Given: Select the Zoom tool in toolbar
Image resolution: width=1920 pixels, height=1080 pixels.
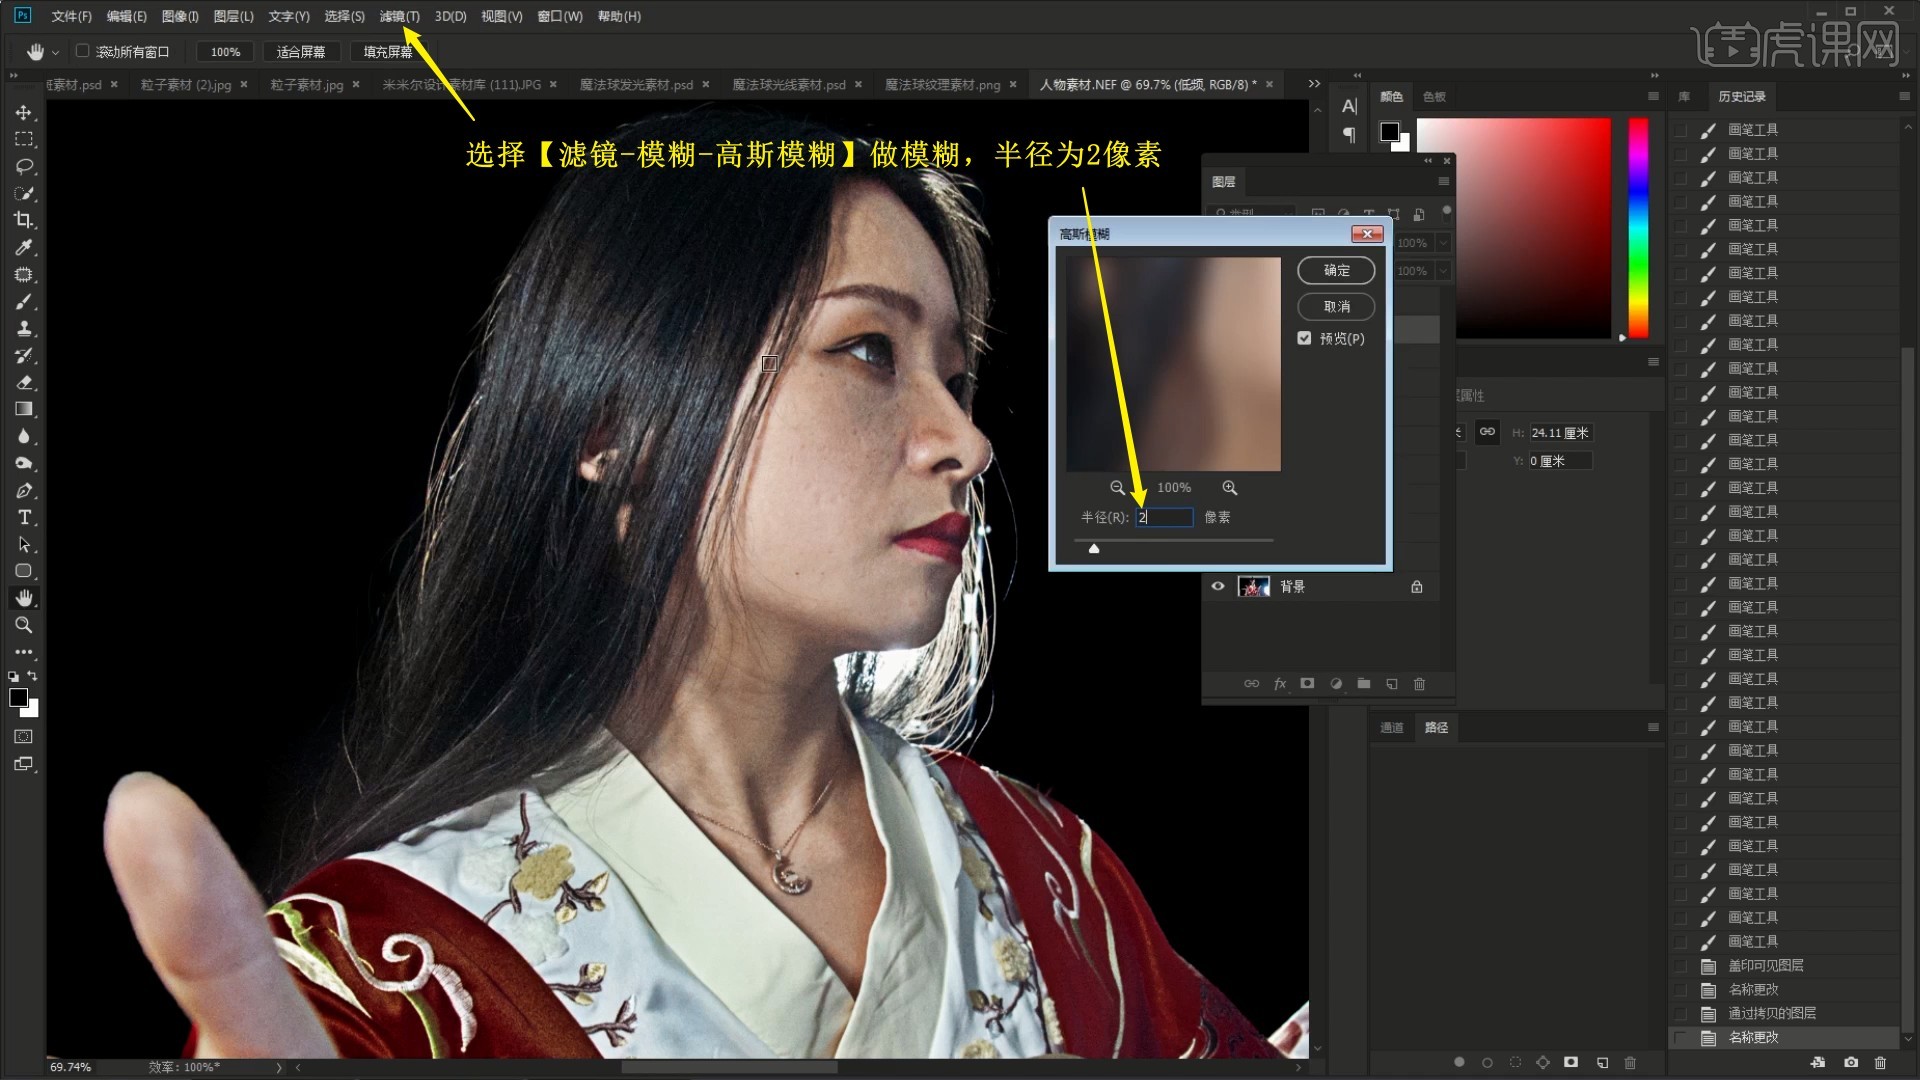Looking at the screenshot, I should point(24,625).
